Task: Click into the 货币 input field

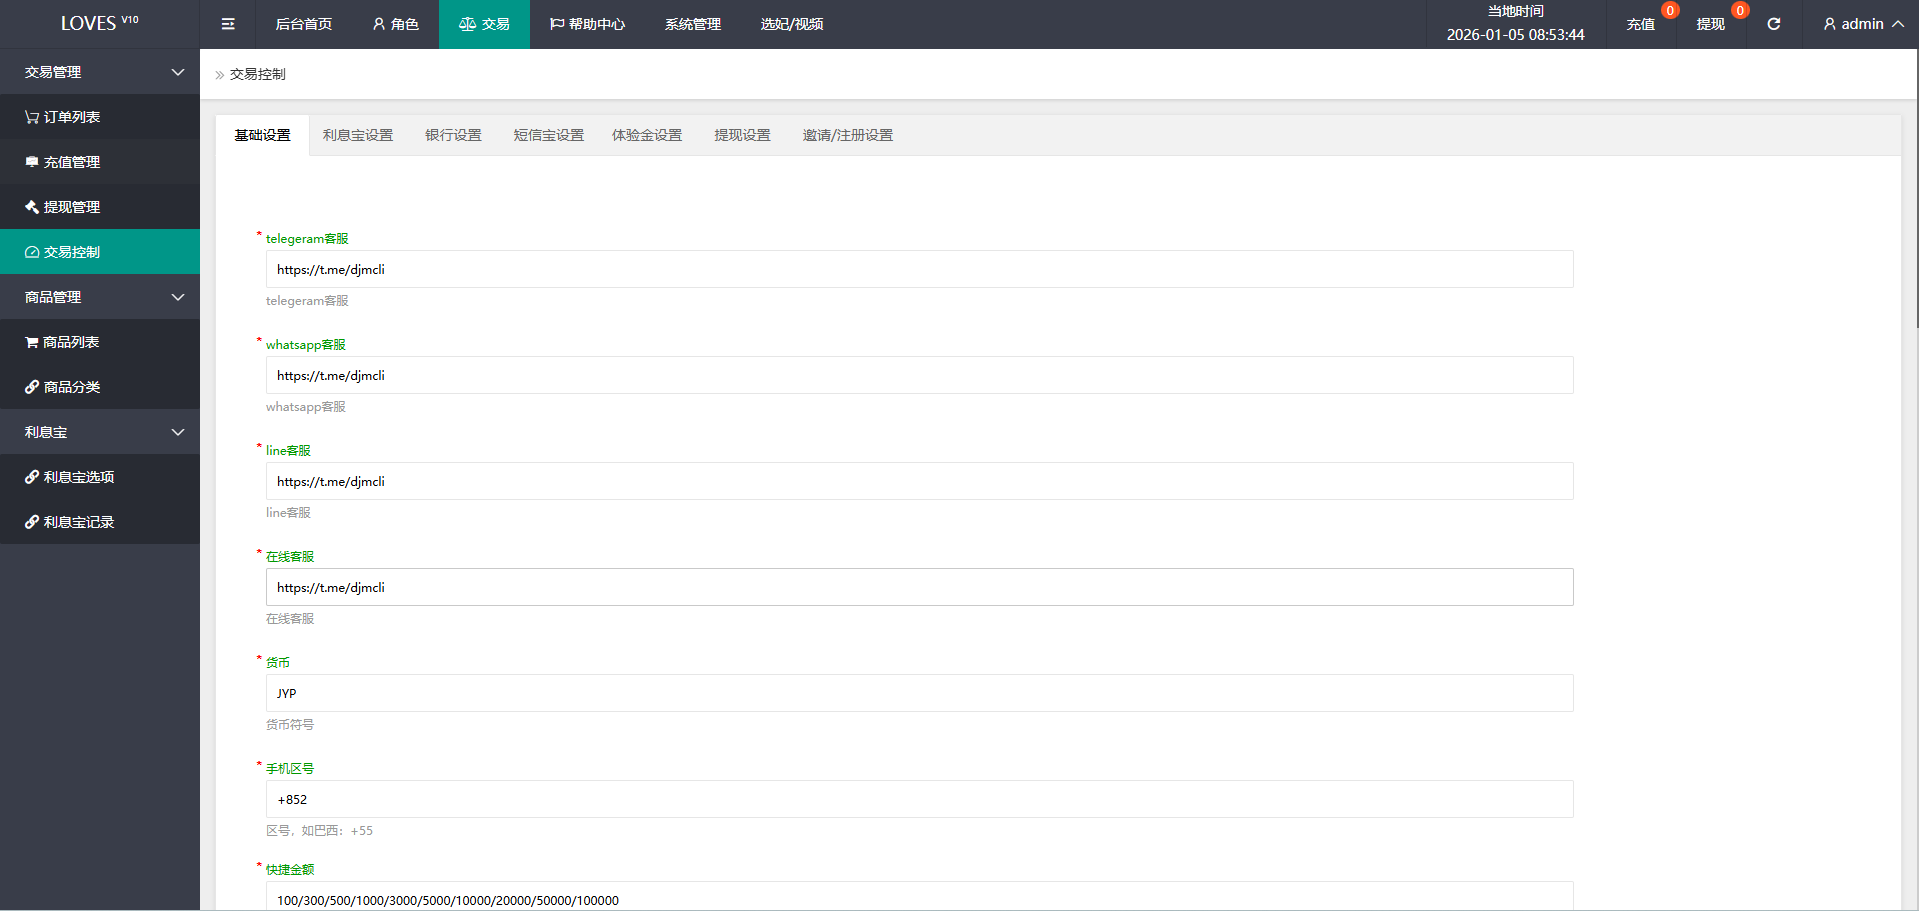Action: [919, 693]
